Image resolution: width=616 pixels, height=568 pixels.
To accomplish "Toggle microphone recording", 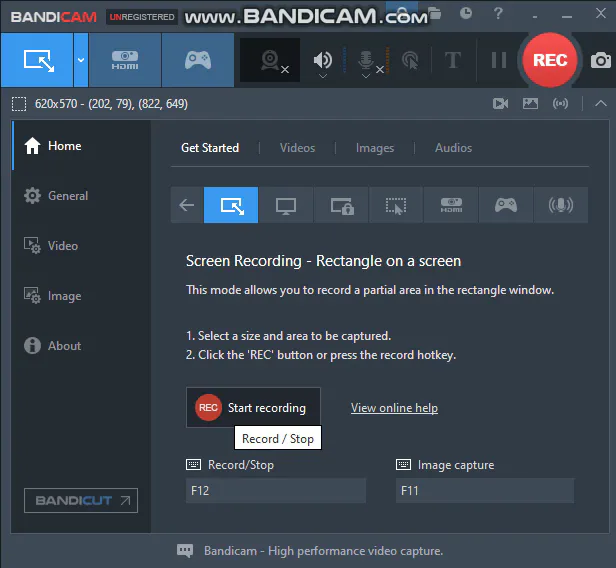I will pyautogui.click(x=366, y=59).
